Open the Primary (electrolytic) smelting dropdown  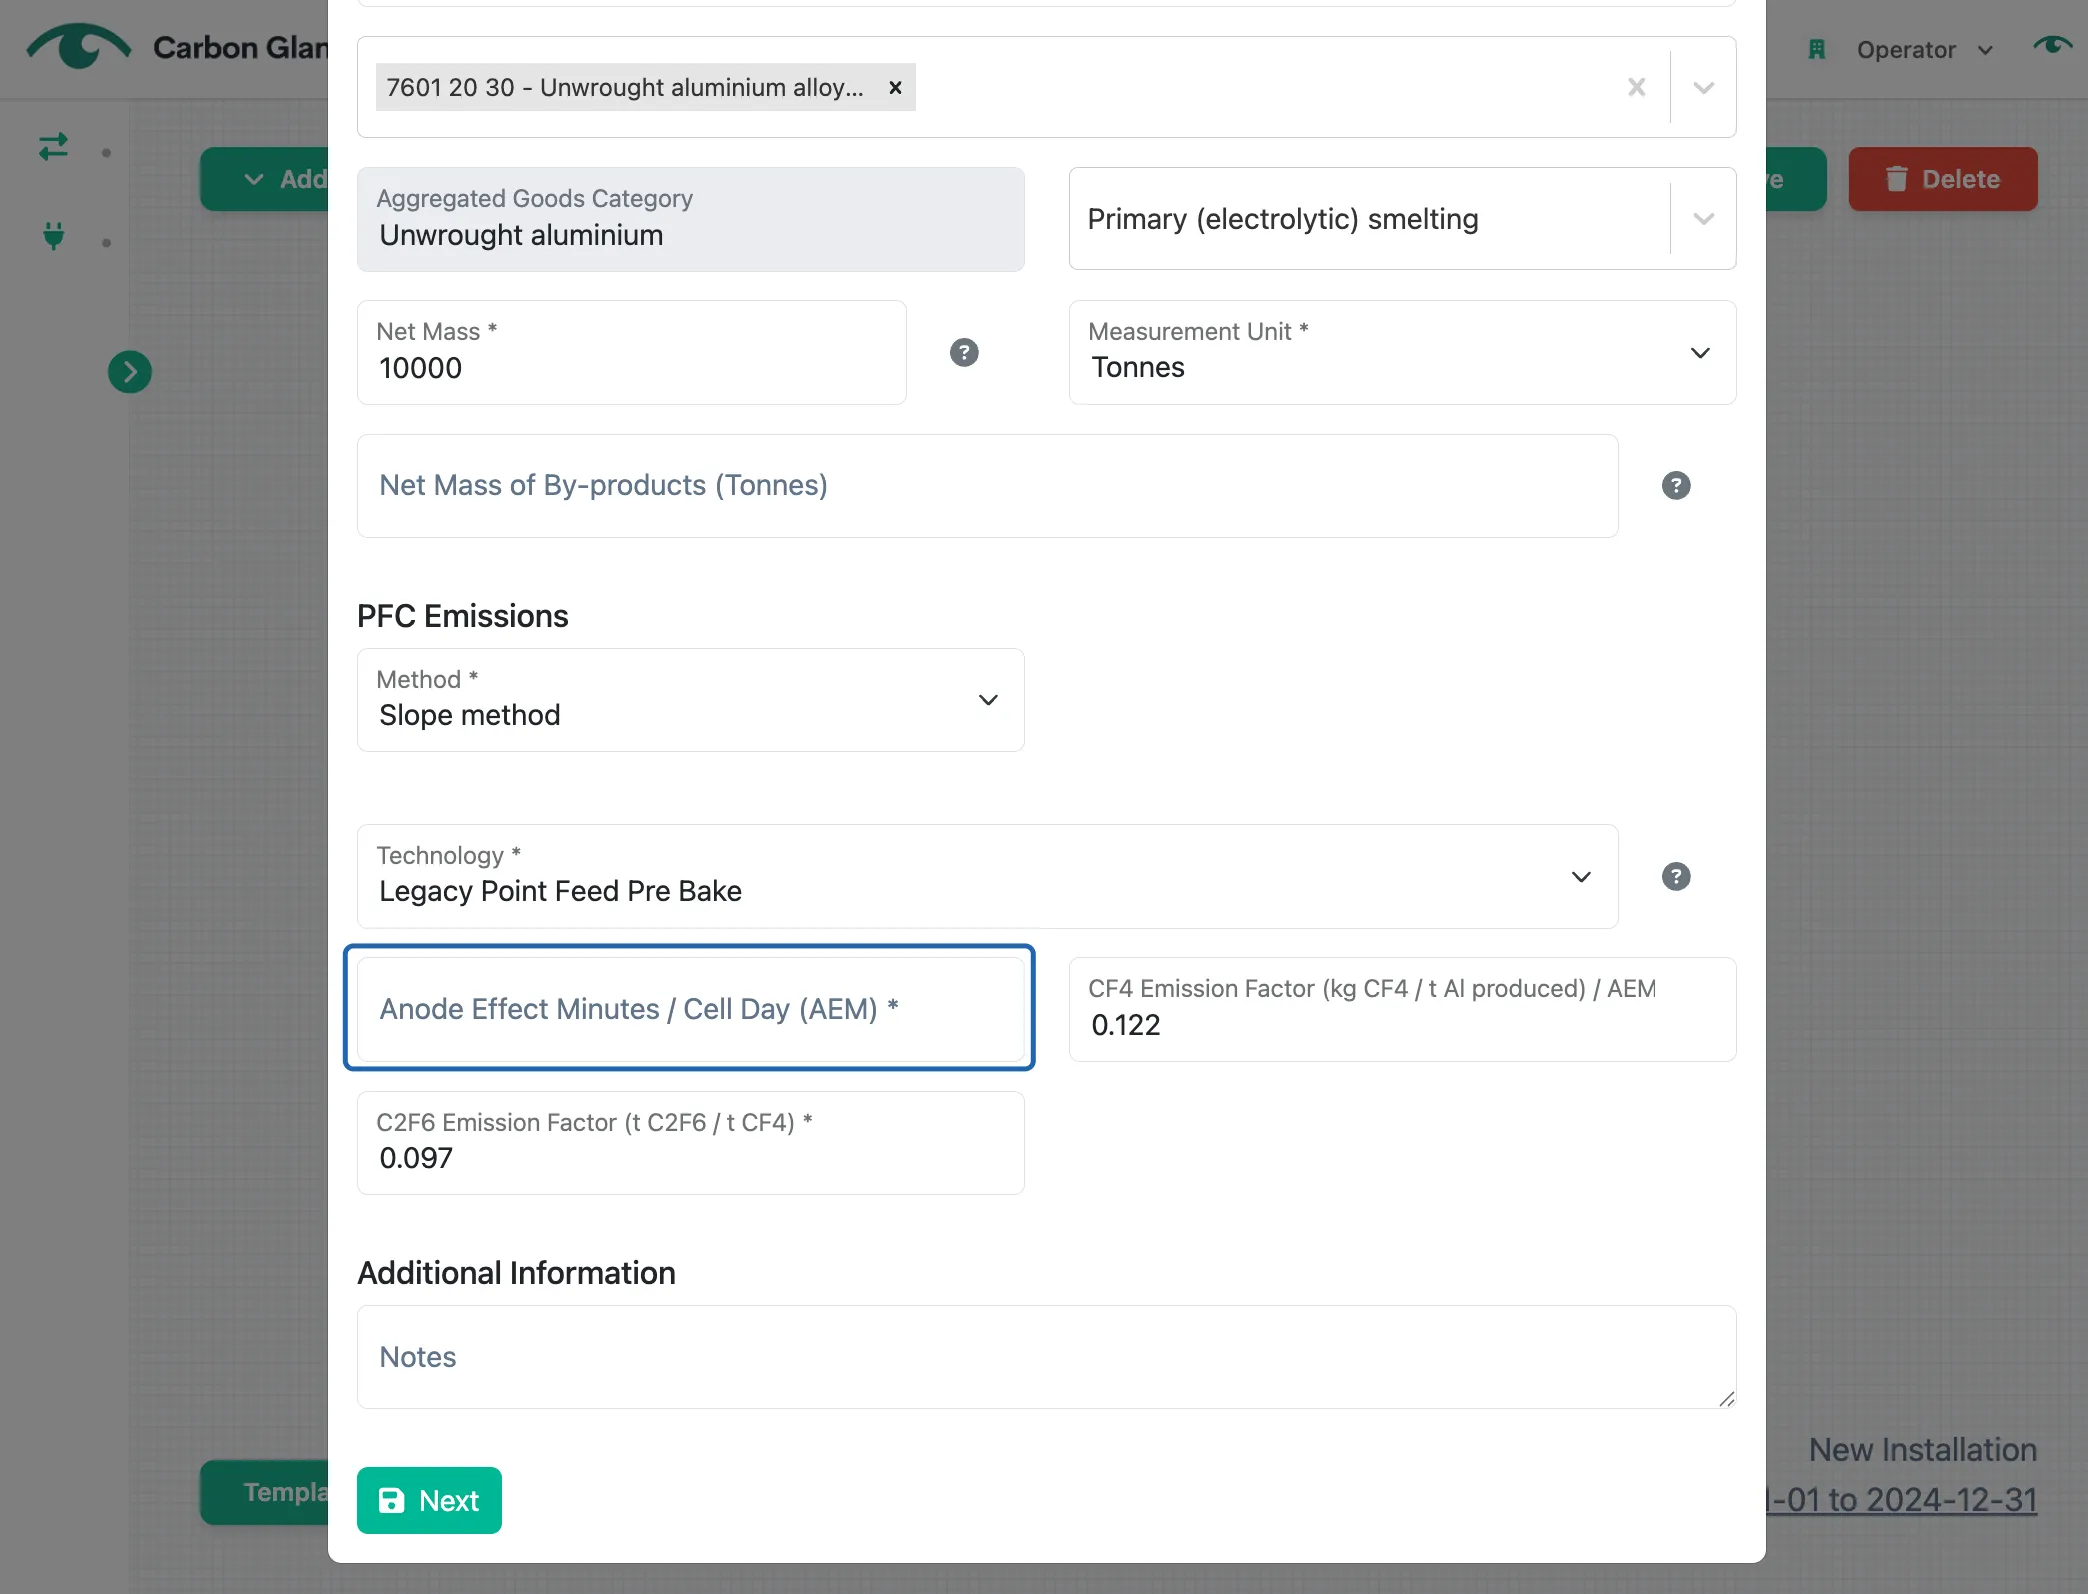pyautogui.click(x=1402, y=219)
